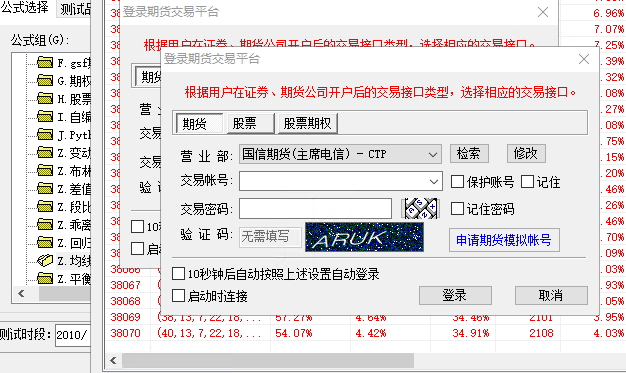Select the Z. 回归 folder icon

45,242
